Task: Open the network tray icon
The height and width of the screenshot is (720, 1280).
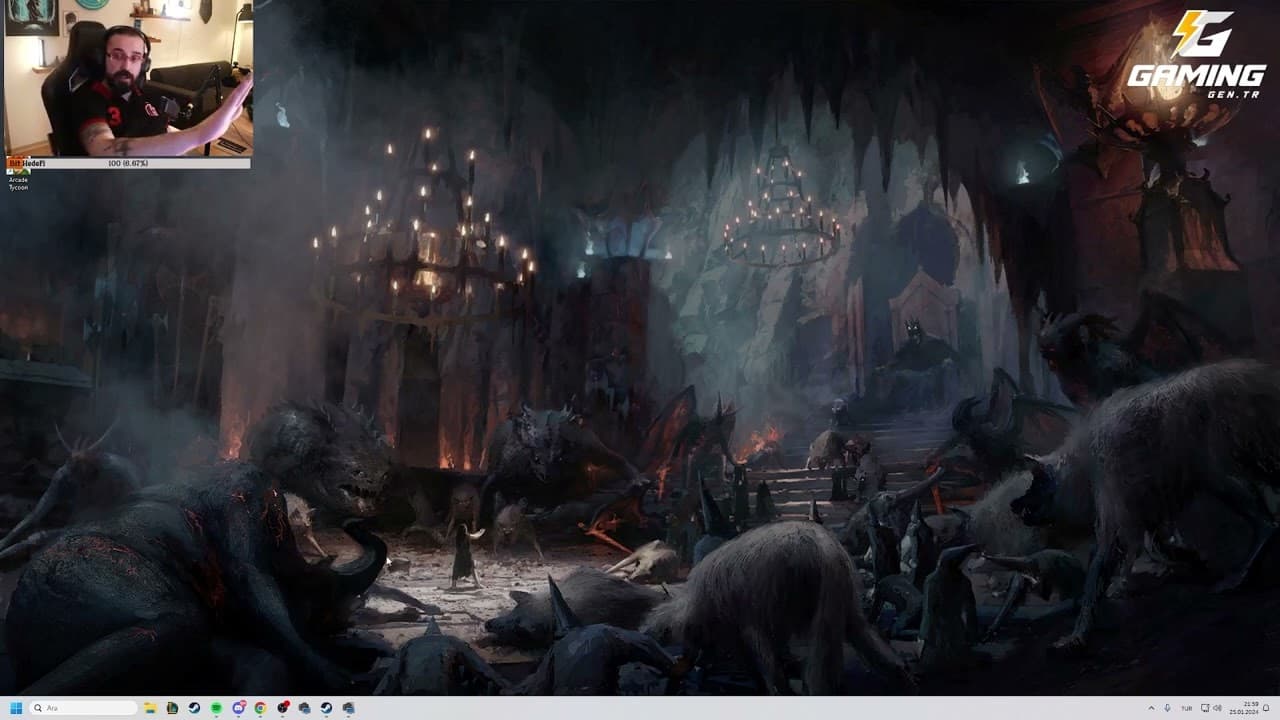Action: click(1205, 708)
